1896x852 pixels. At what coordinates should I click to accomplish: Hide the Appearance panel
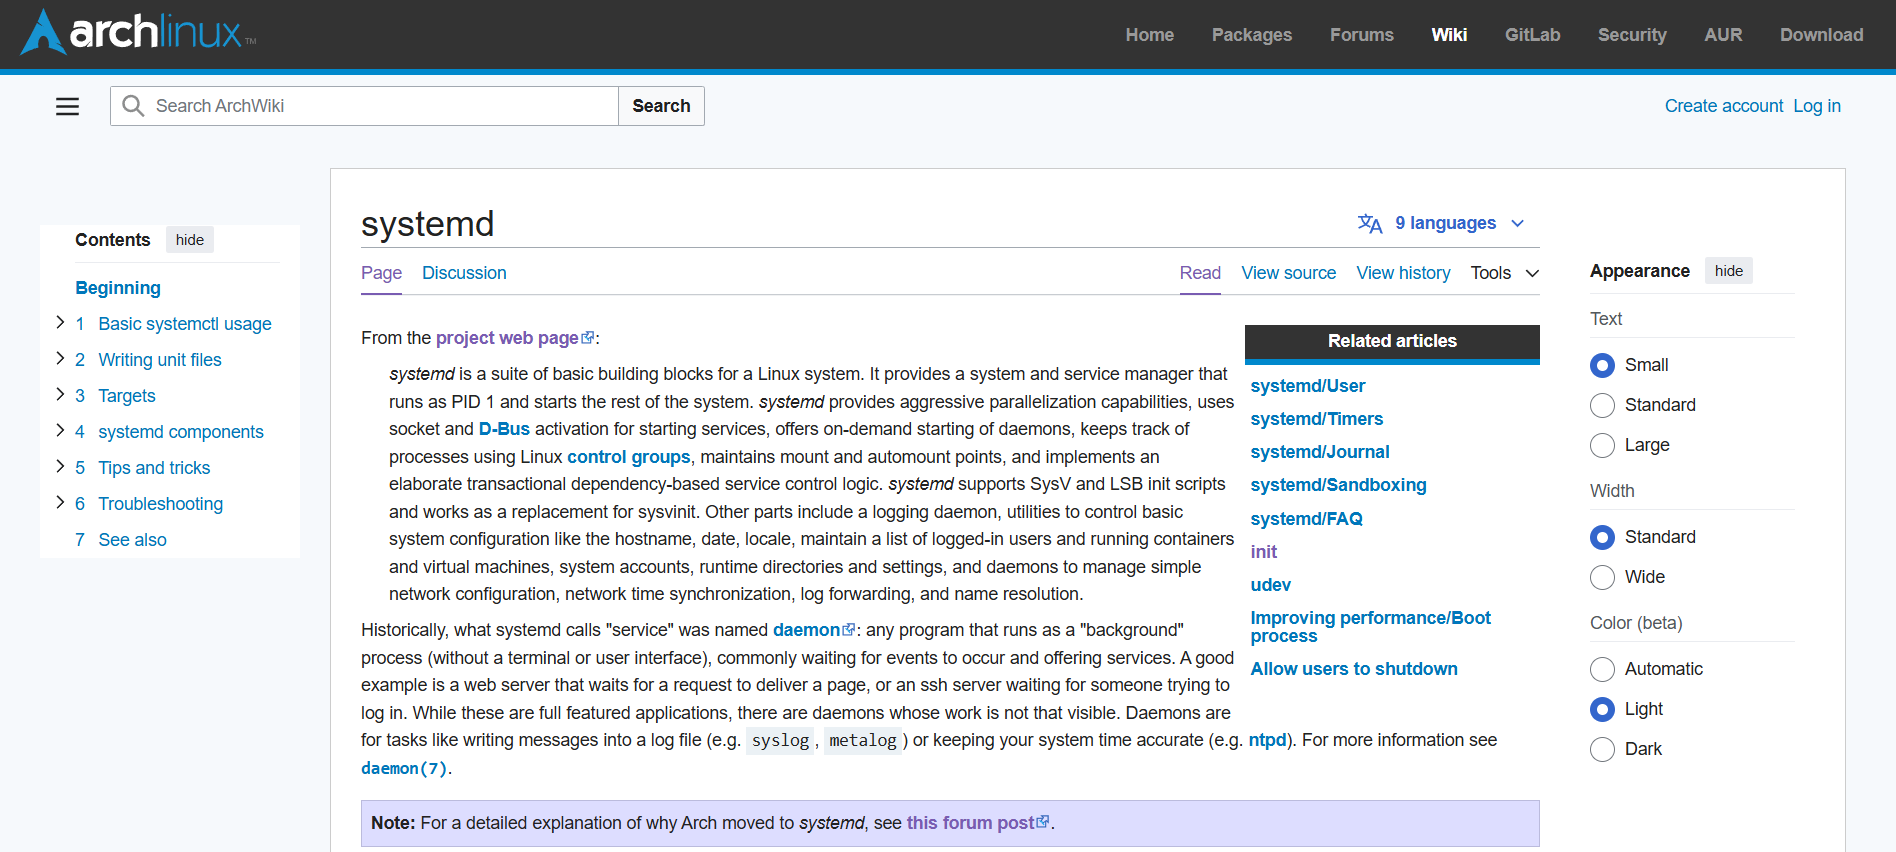[1728, 271]
